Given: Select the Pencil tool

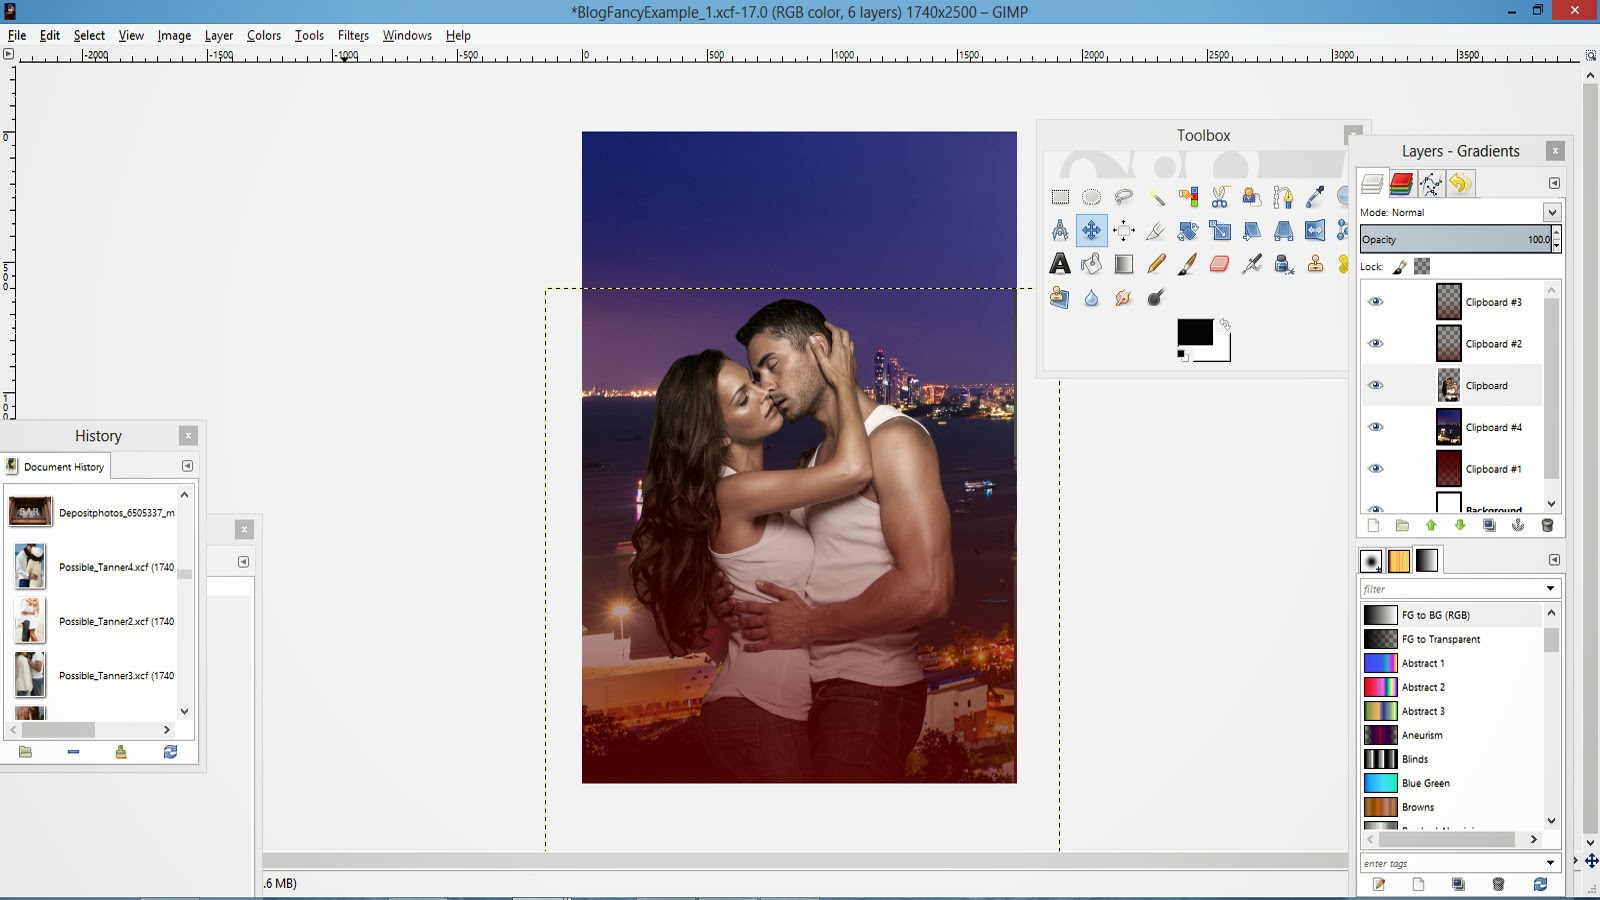Looking at the screenshot, I should tap(1156, 264).
